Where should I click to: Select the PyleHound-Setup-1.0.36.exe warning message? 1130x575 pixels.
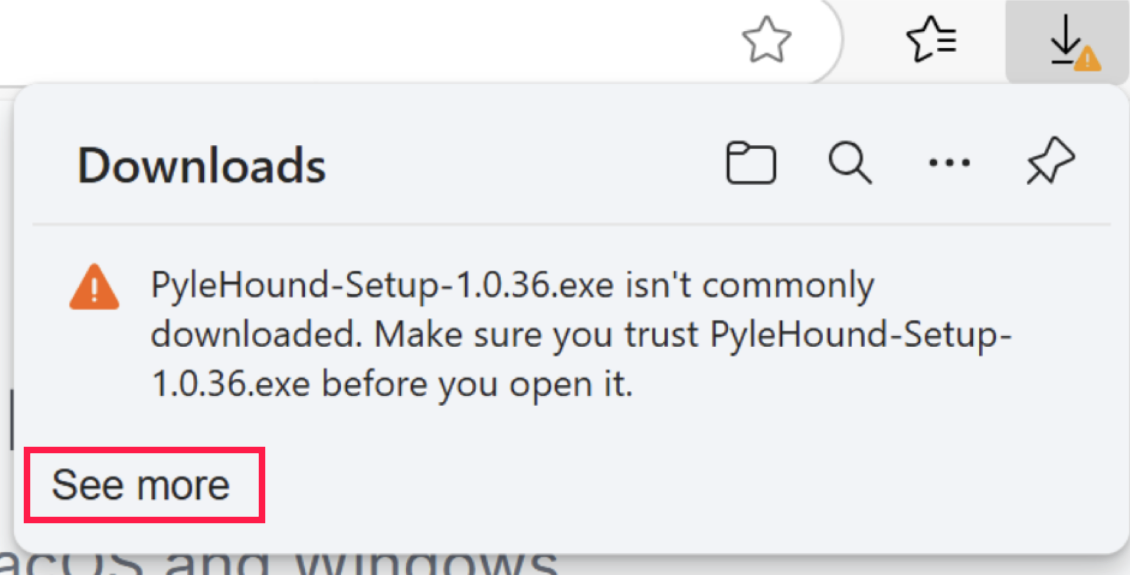pos(580,335)
